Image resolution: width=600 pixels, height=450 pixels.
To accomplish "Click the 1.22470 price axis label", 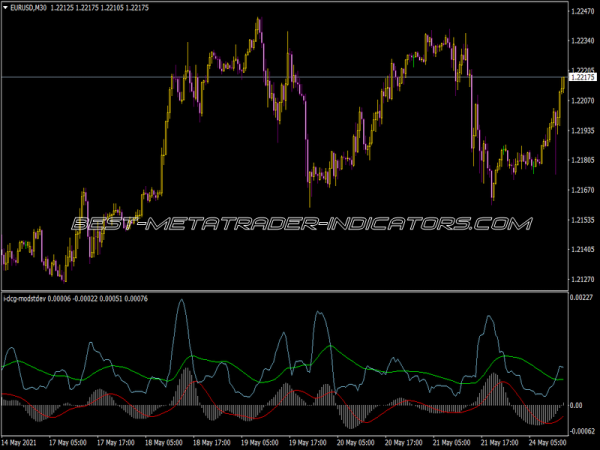I will [581, 12].
